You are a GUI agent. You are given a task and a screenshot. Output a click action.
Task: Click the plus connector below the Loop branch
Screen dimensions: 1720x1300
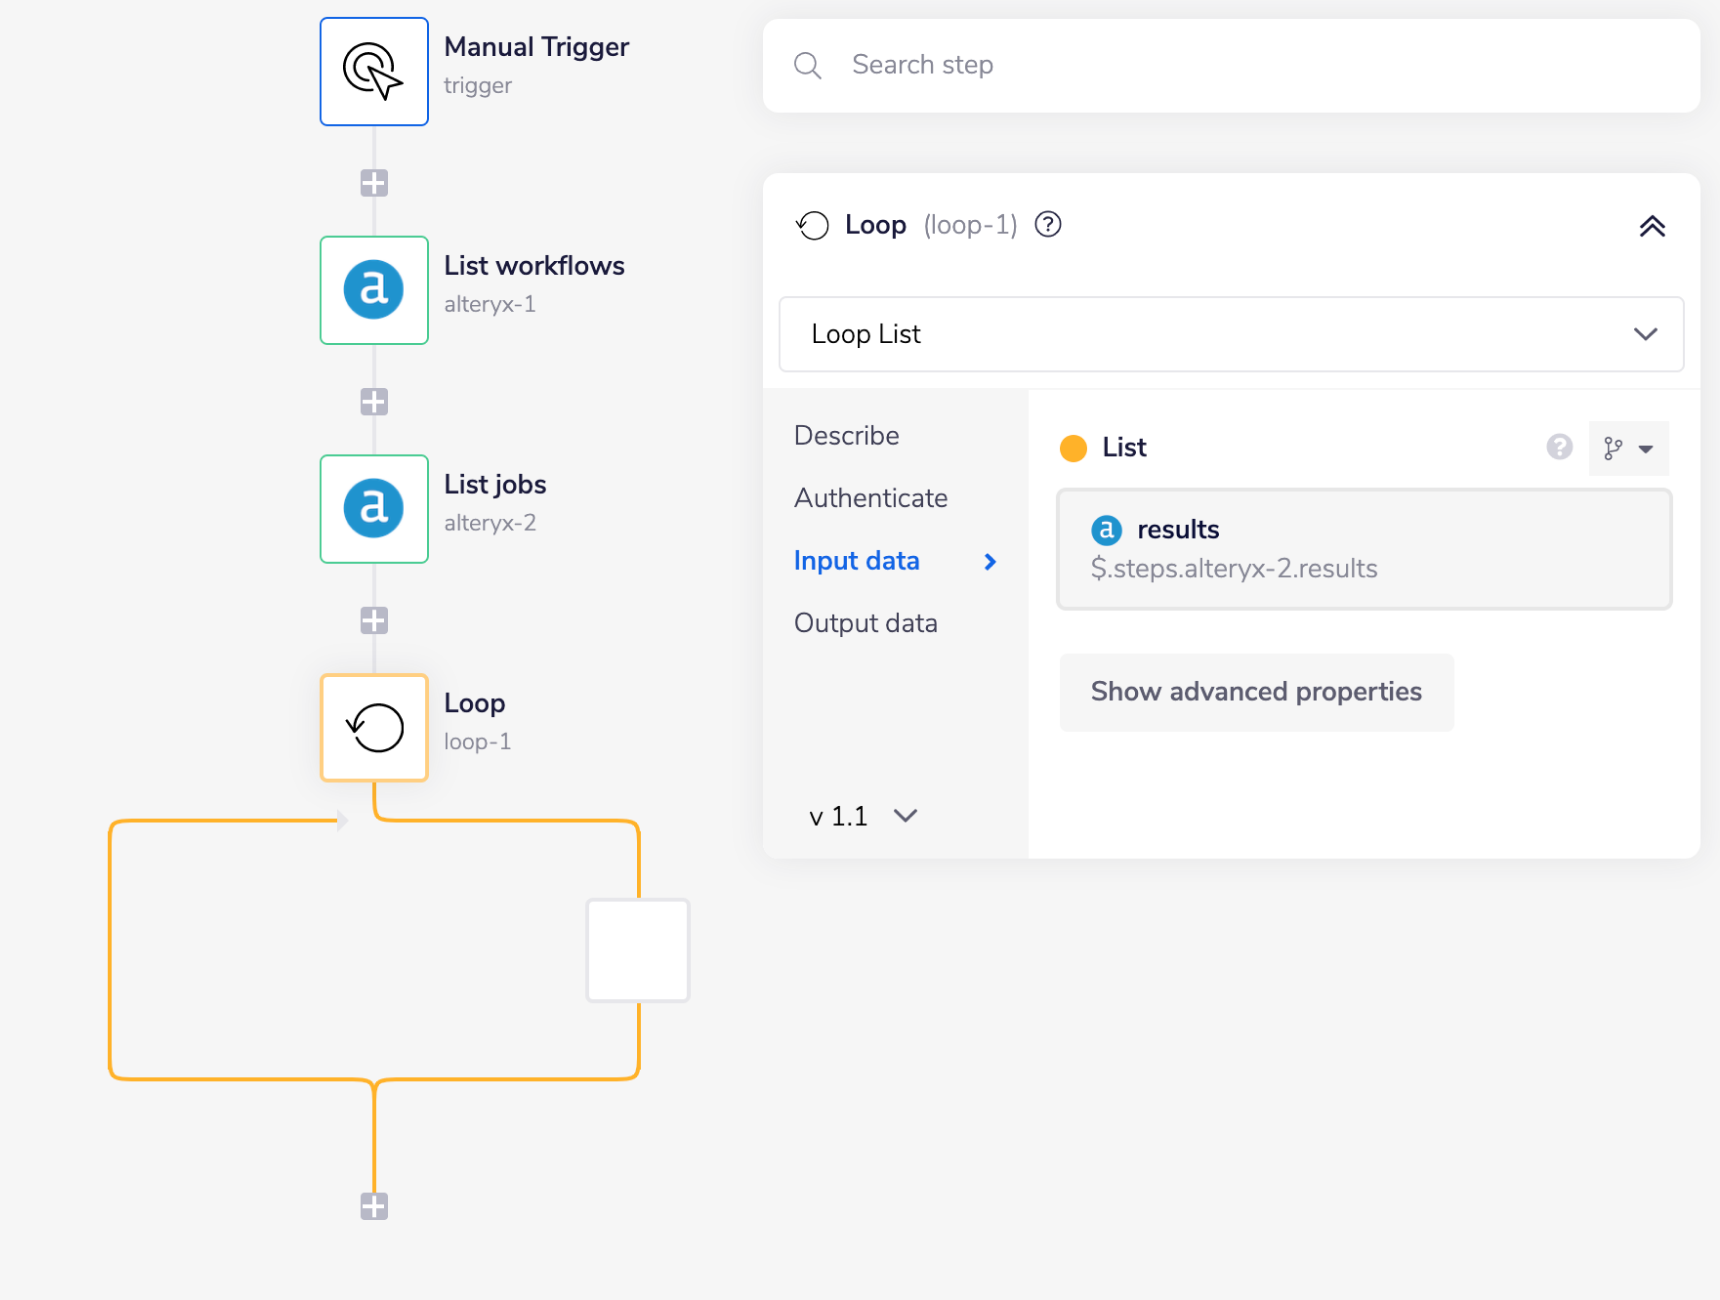pos(373,1206)
